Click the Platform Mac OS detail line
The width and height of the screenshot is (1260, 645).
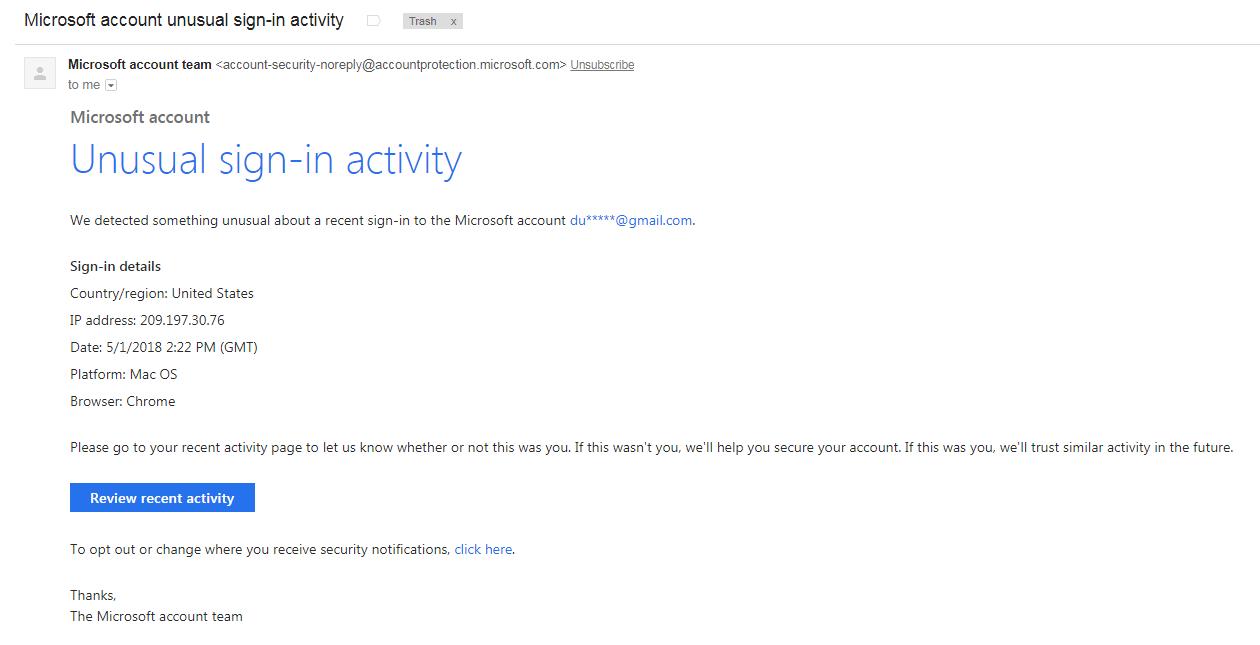[x=123, y=374]
